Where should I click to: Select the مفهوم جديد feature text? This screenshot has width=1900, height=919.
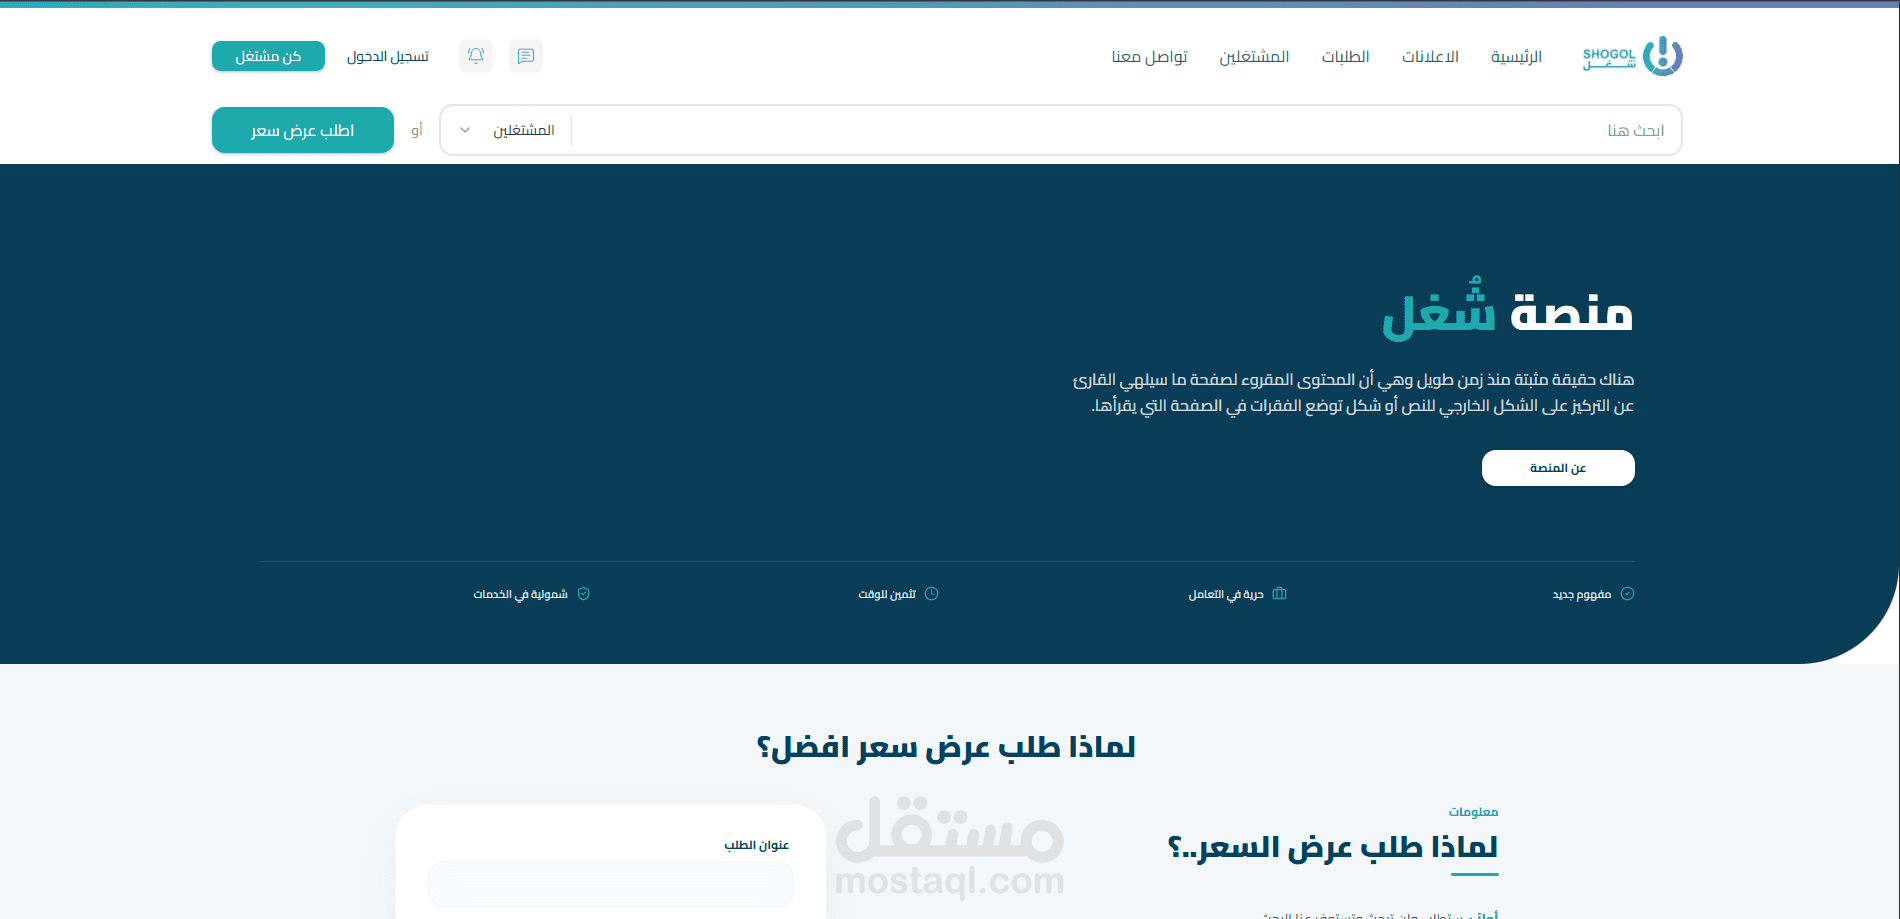(1582, 594)
